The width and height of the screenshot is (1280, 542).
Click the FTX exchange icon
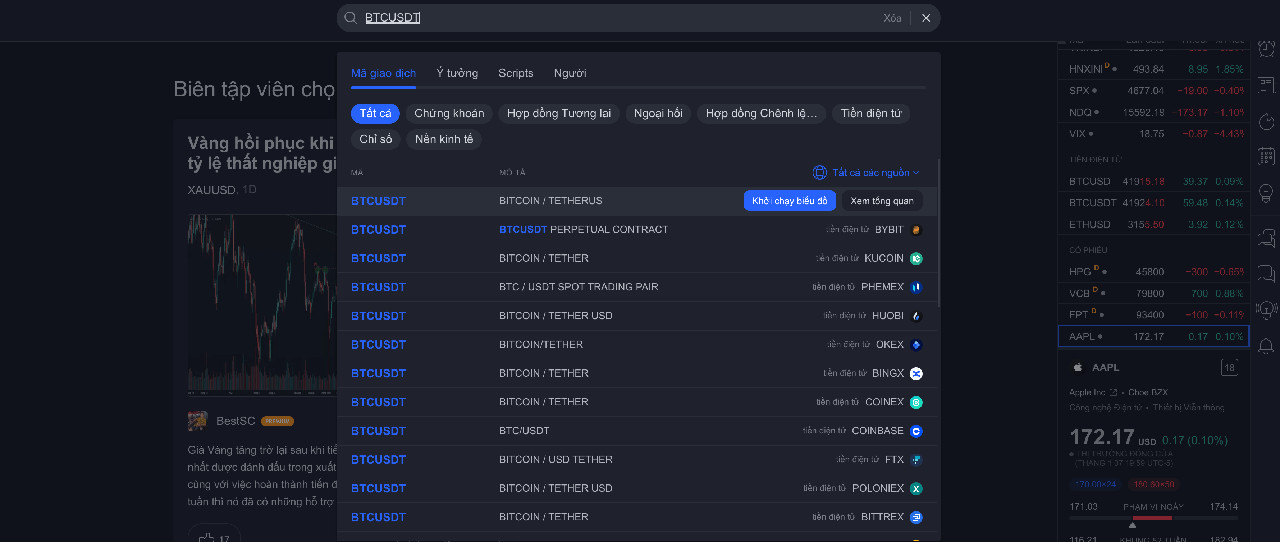pyautogui.click(x=916, y=460)
